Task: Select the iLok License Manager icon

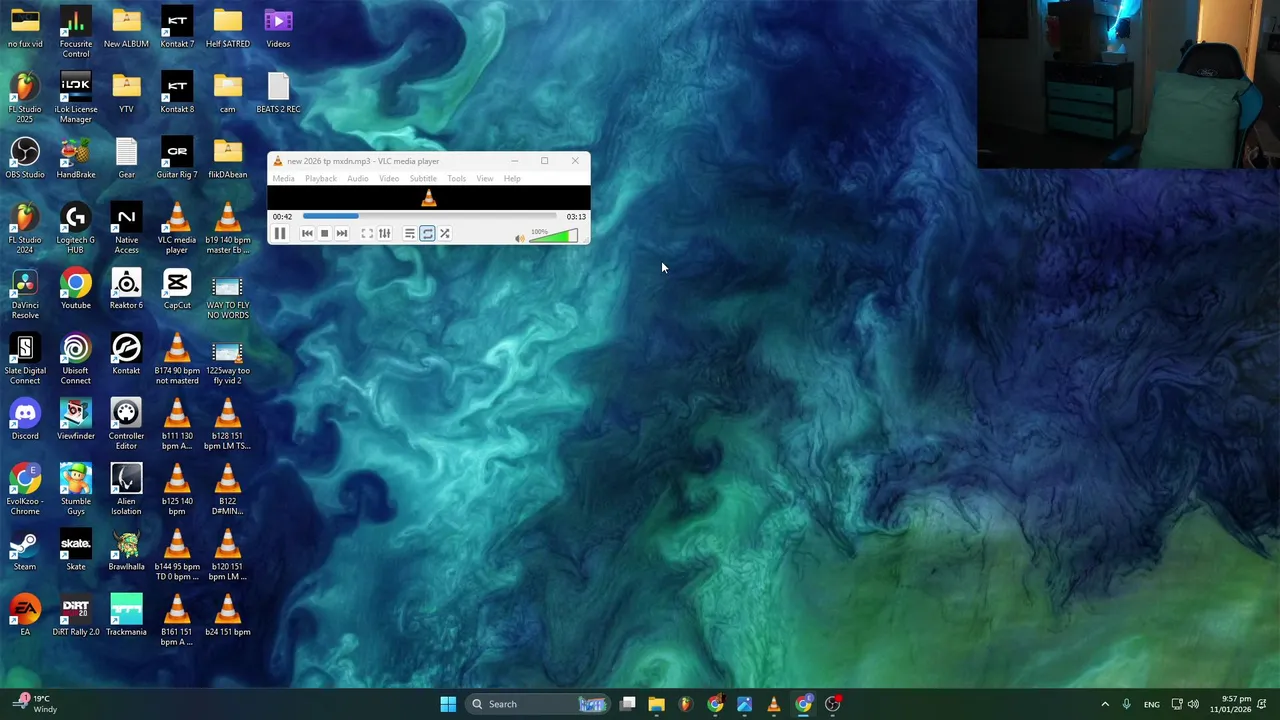Action: 76,98
